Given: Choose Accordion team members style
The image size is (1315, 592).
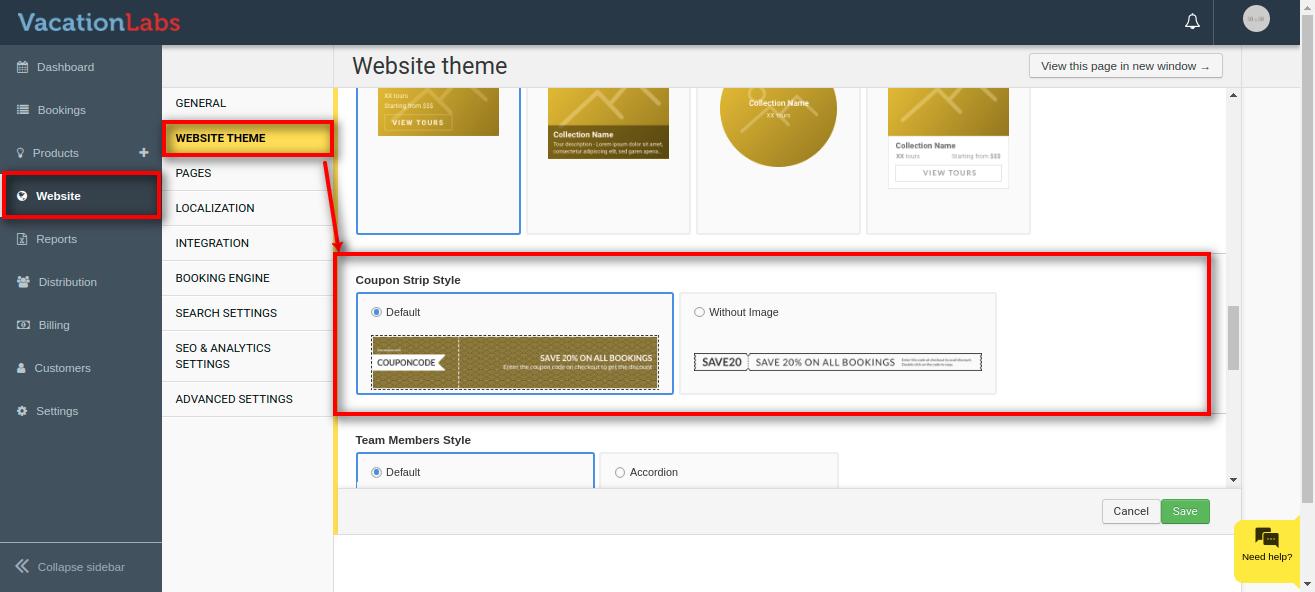Looking at the screenshot, I should [620, 472].
